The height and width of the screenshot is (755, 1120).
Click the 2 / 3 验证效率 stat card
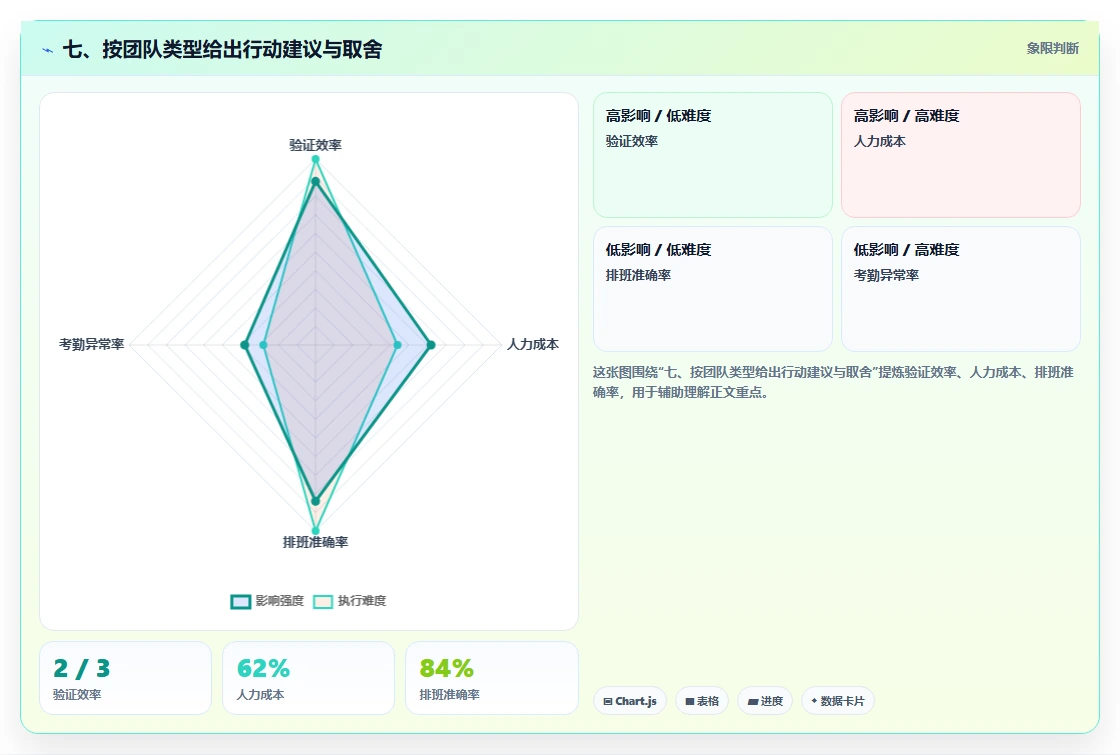click(x=126, y=678)
